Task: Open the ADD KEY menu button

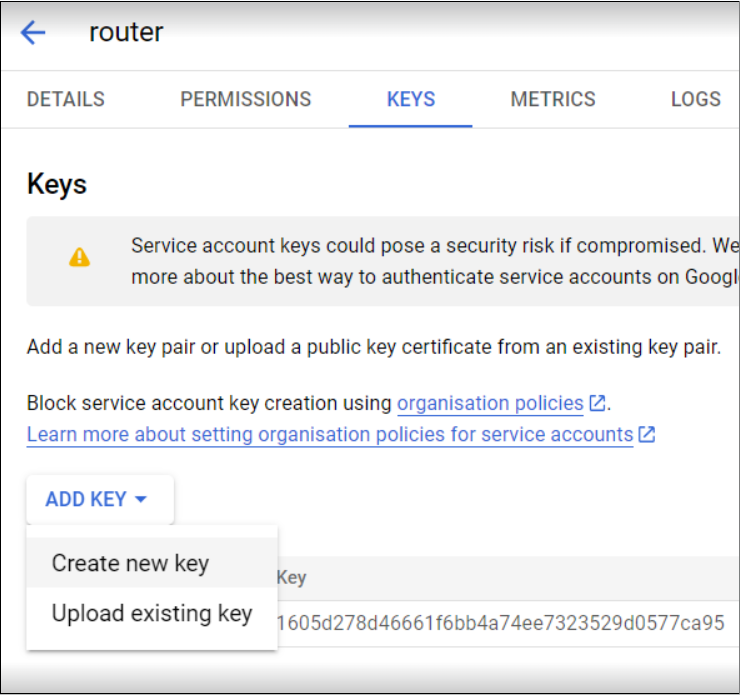Action: click(x=100, y=499)
